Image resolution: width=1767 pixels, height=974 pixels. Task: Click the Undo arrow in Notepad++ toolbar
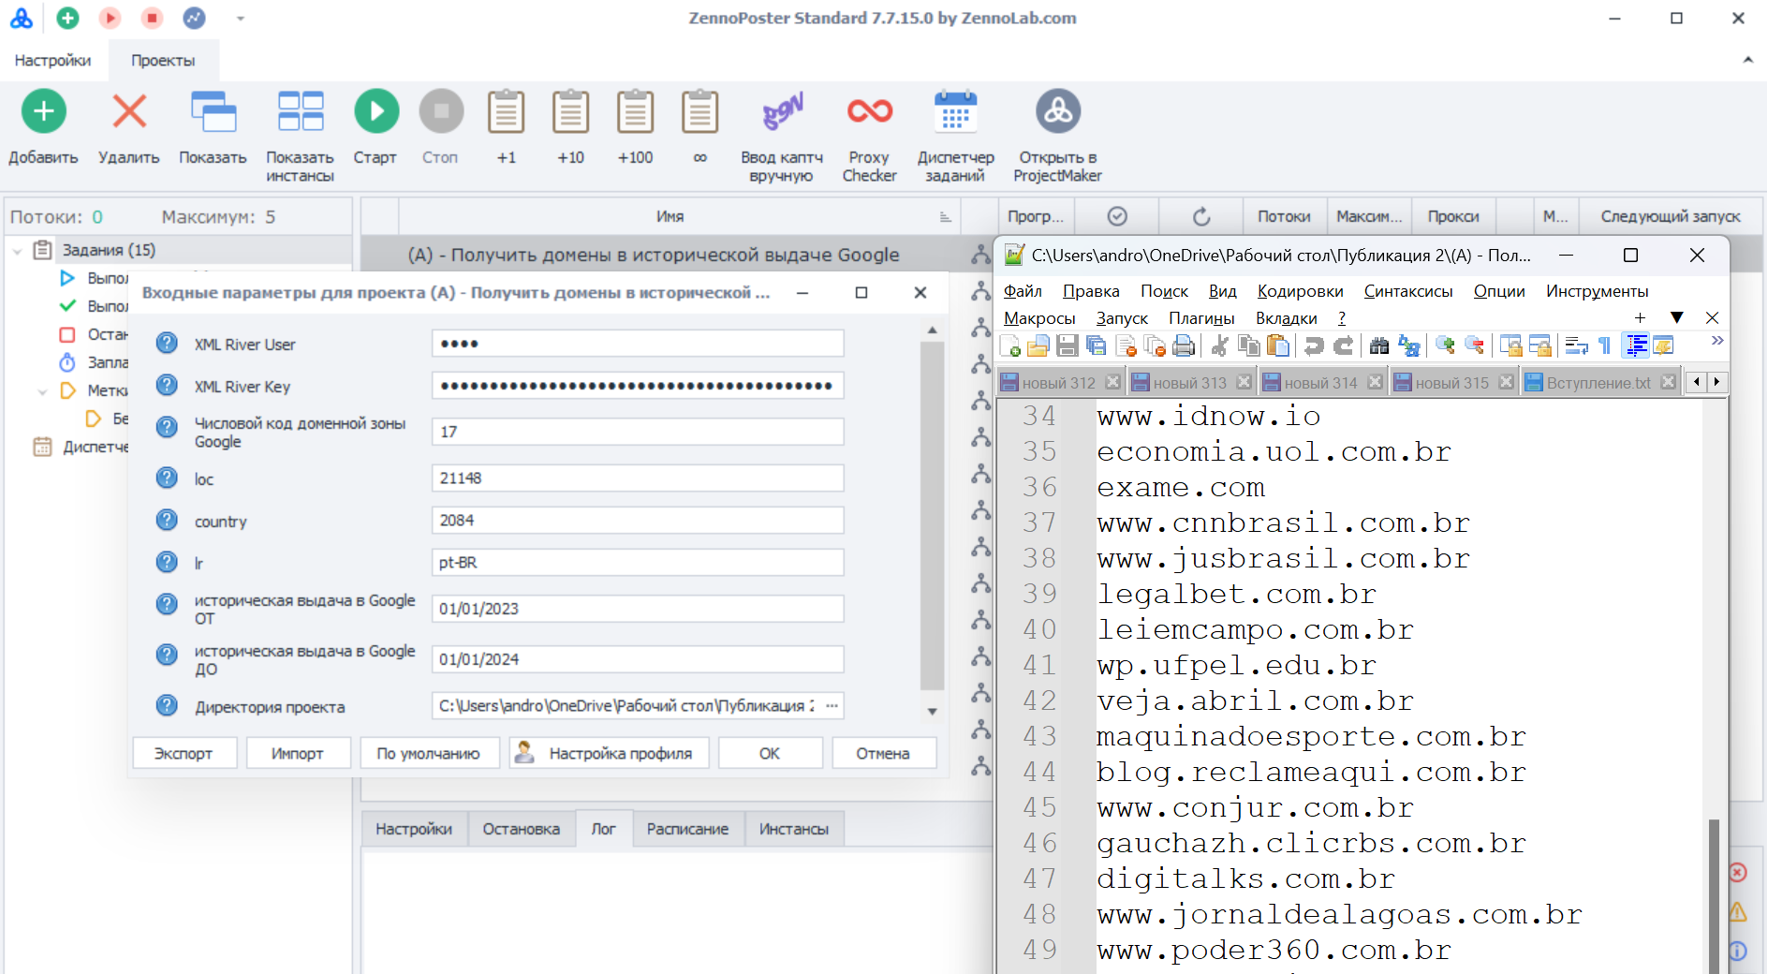pos(1314,346)
